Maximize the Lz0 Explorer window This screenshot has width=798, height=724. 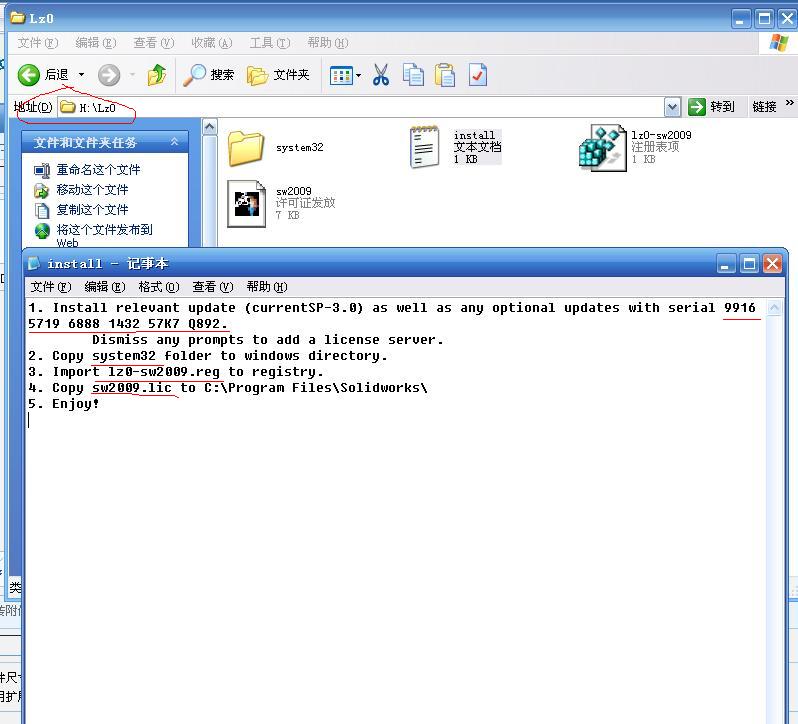tap(764, 19)
